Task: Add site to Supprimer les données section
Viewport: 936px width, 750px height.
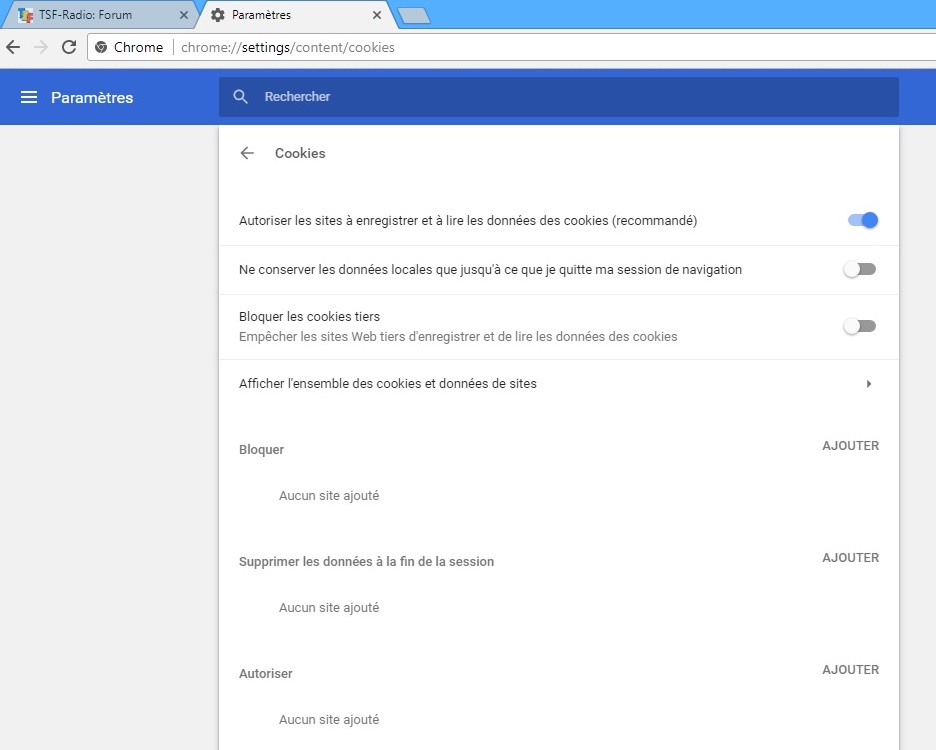Action: coord(850,558)
